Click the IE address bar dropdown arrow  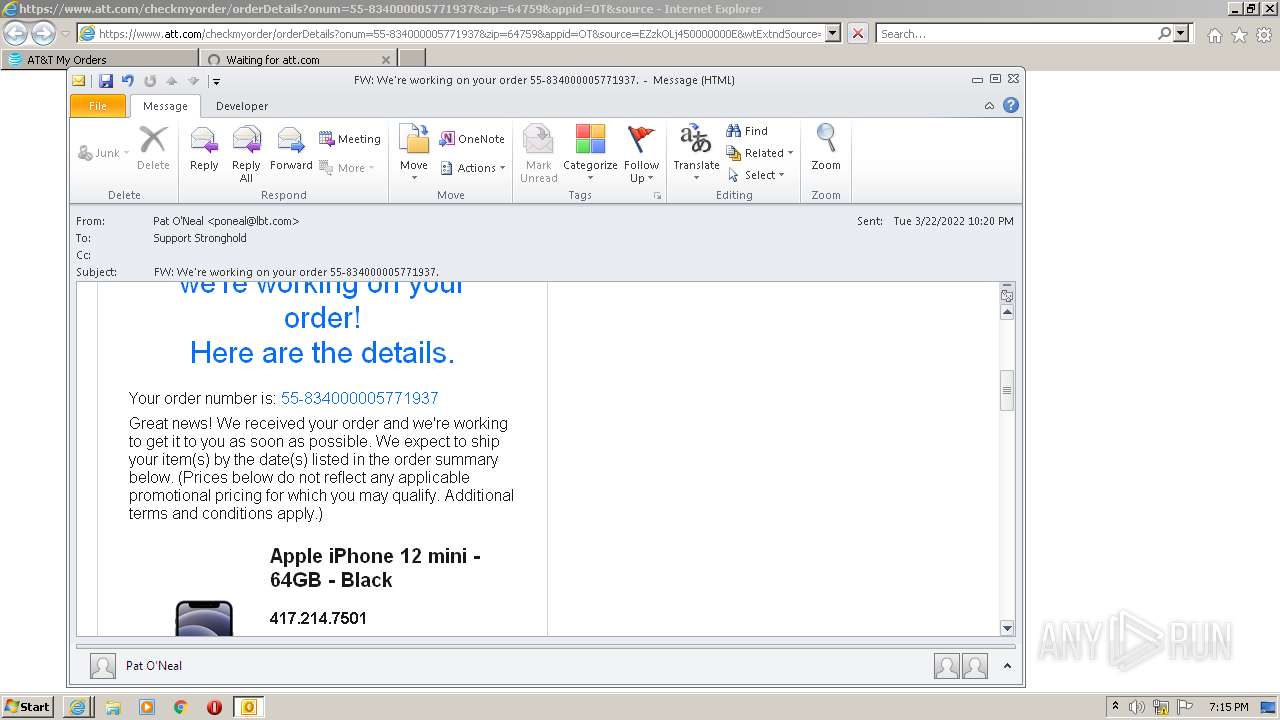click(834, 34)
